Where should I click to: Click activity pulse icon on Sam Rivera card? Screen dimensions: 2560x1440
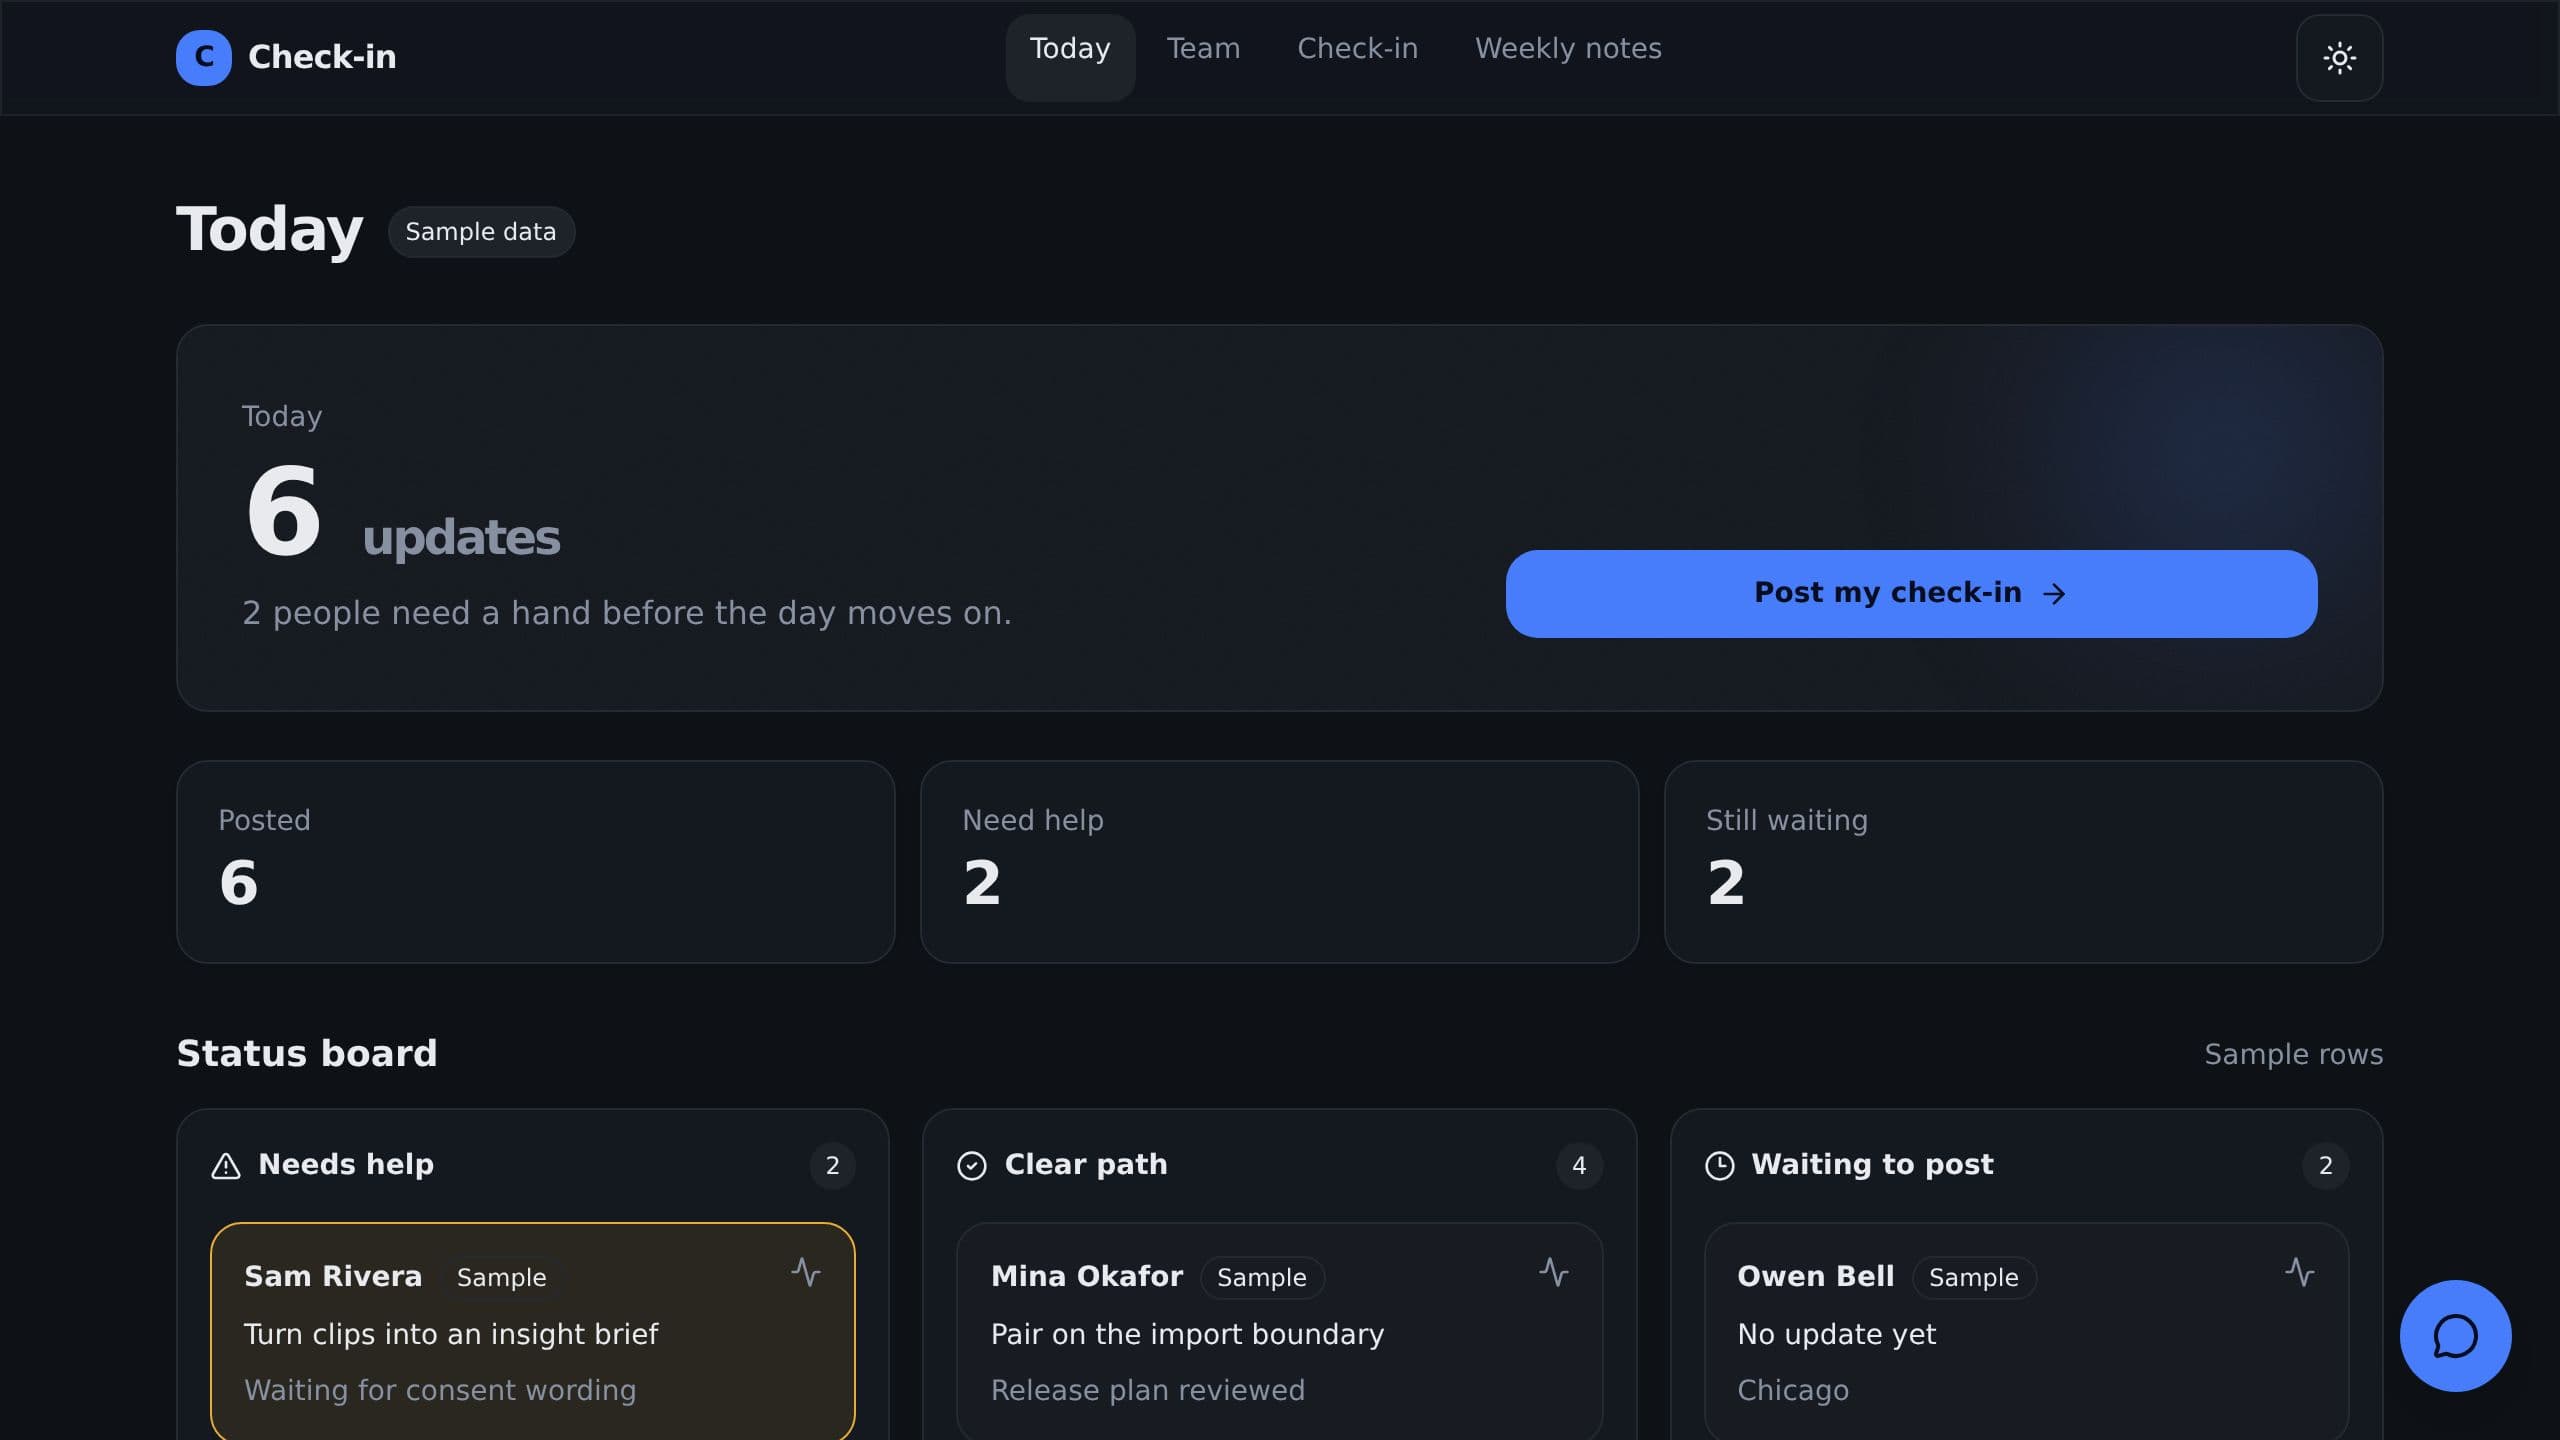[806, 1272]
